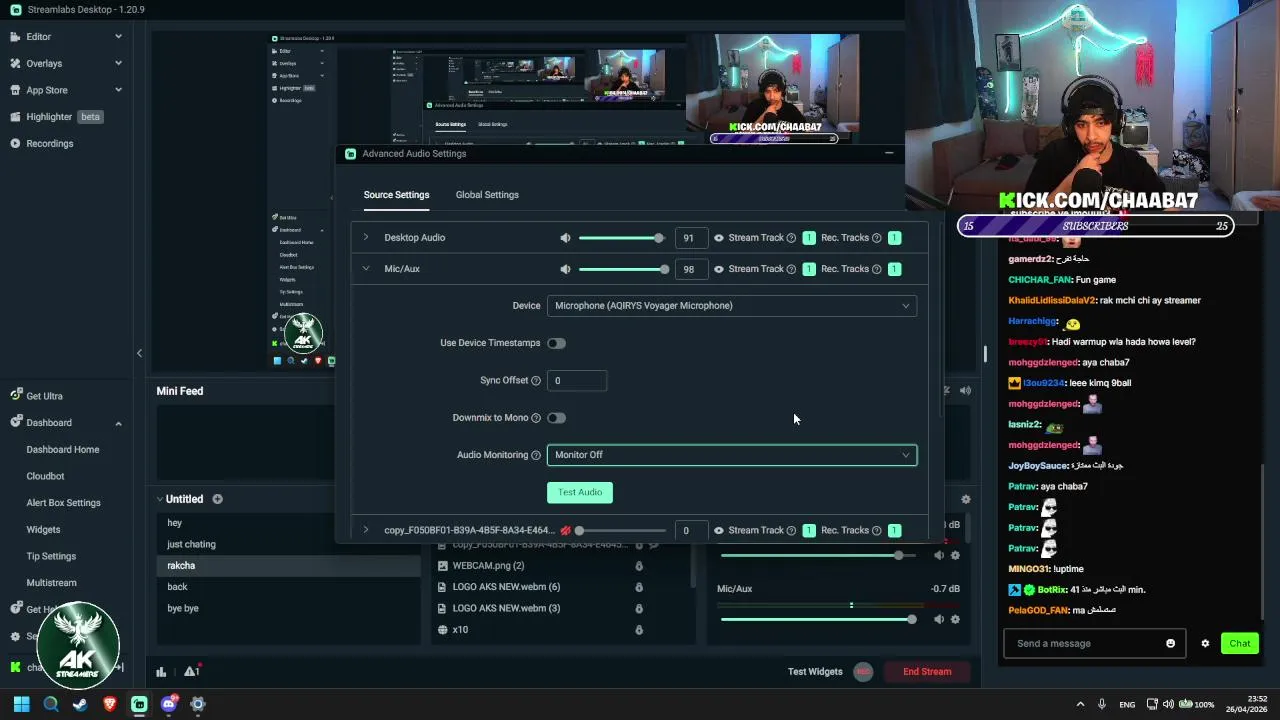The image size is (1280, 720).
Task: Click the Sync Offset input field
Action: click(577, 380)
